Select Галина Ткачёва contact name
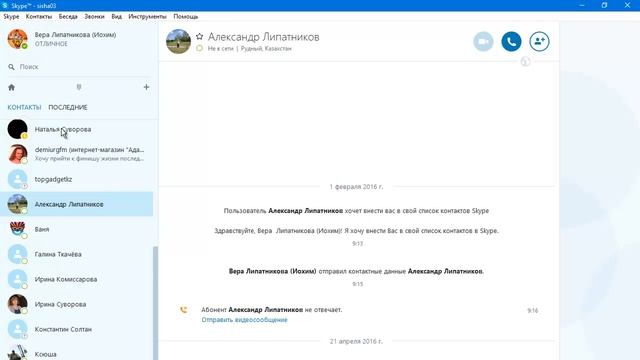 58,254
